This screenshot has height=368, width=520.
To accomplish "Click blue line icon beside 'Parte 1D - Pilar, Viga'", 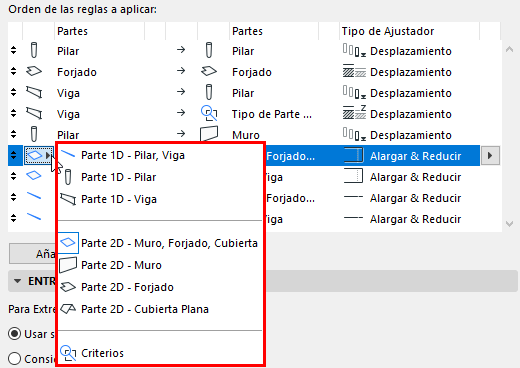I will coord(68,154).
